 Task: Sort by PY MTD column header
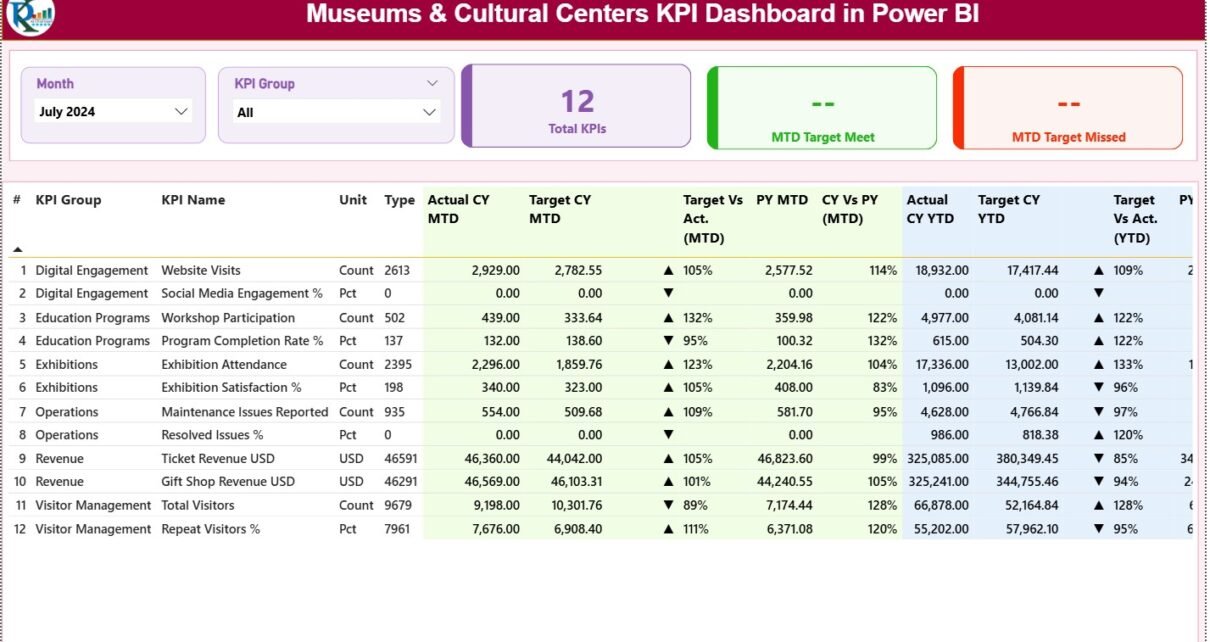[781, 200]
